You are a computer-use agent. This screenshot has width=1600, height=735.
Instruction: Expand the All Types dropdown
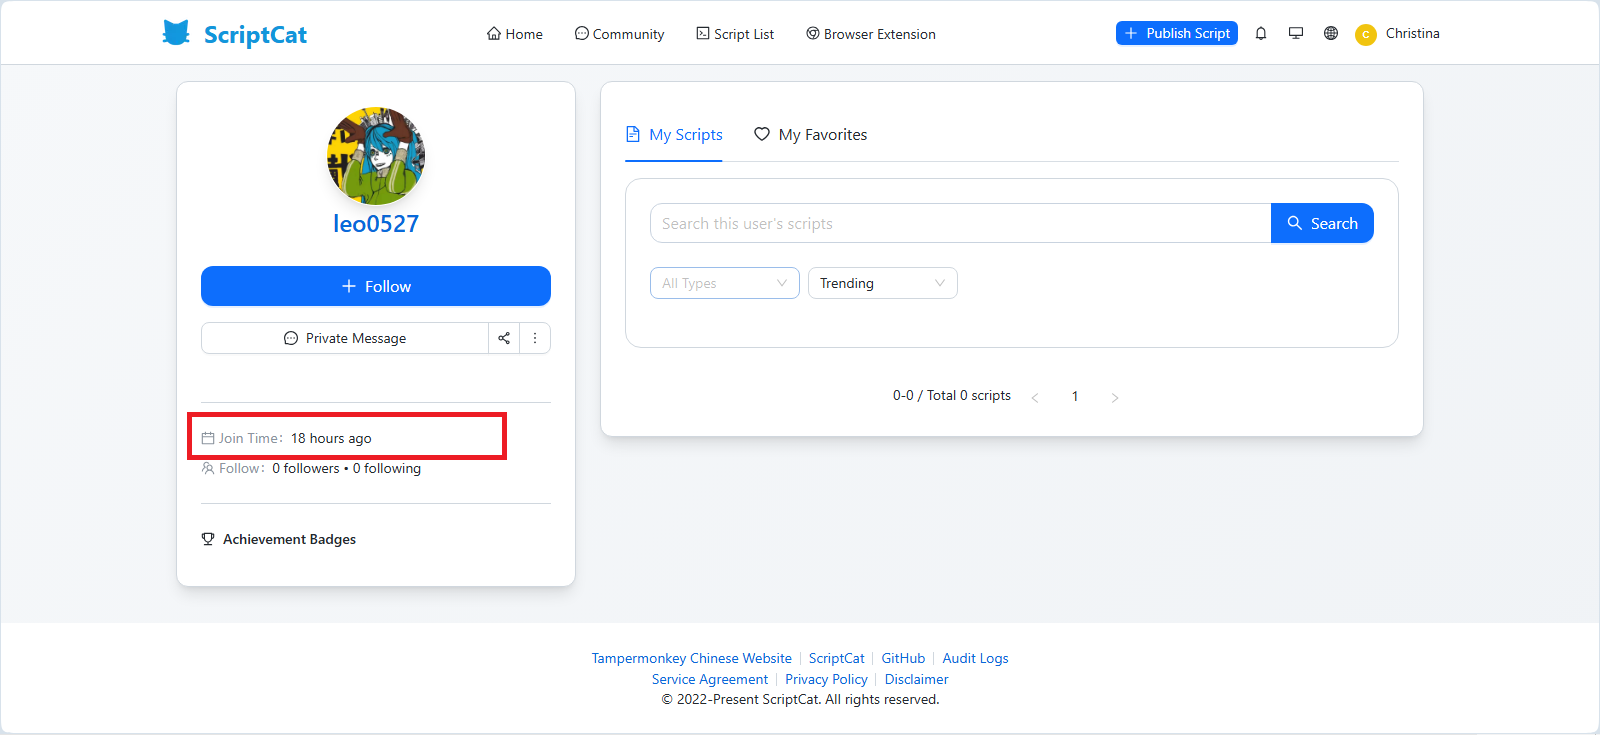pos(724,283)
